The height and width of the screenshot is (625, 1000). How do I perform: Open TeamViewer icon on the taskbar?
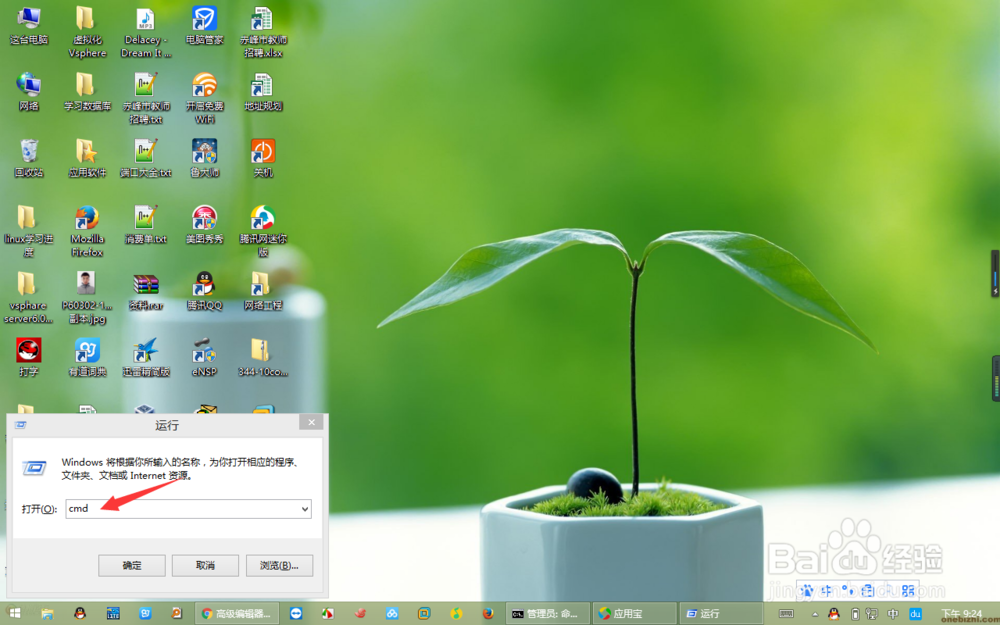click(x=296, y=614)
